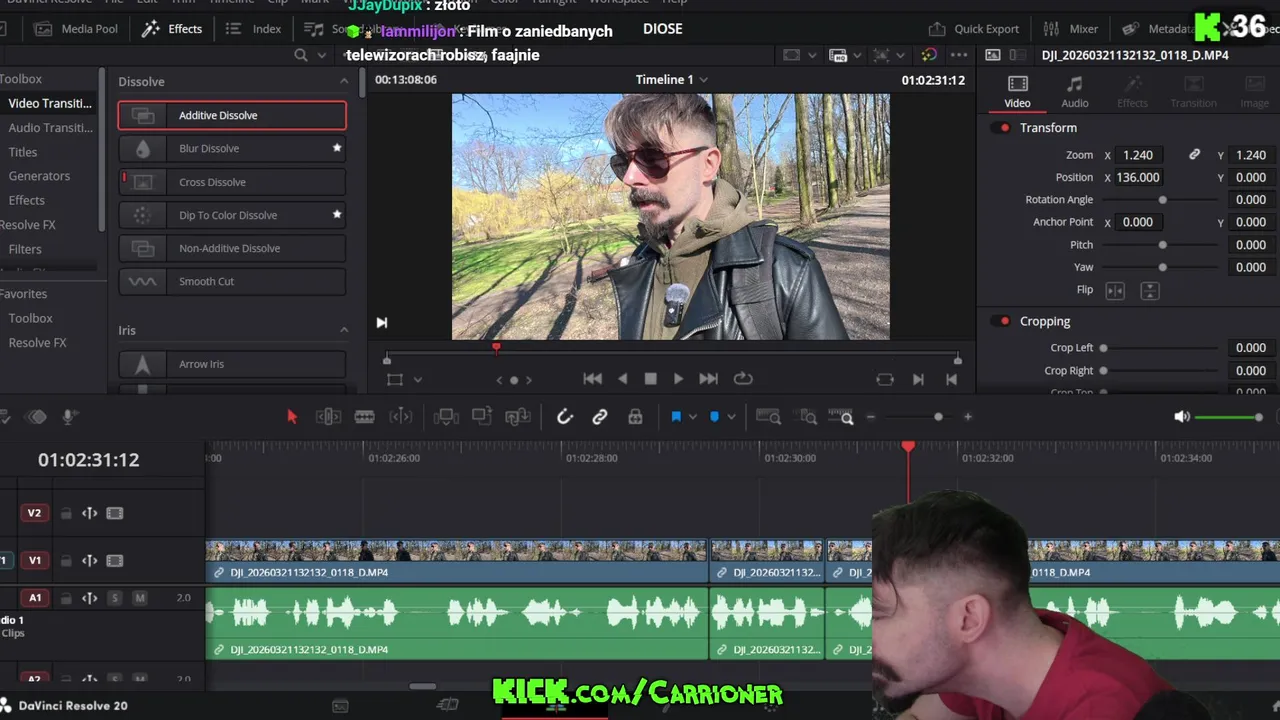This screenshot has width=1280, height=720.
Task: Jump to first frame in viewer
Action: click(593, 379)
